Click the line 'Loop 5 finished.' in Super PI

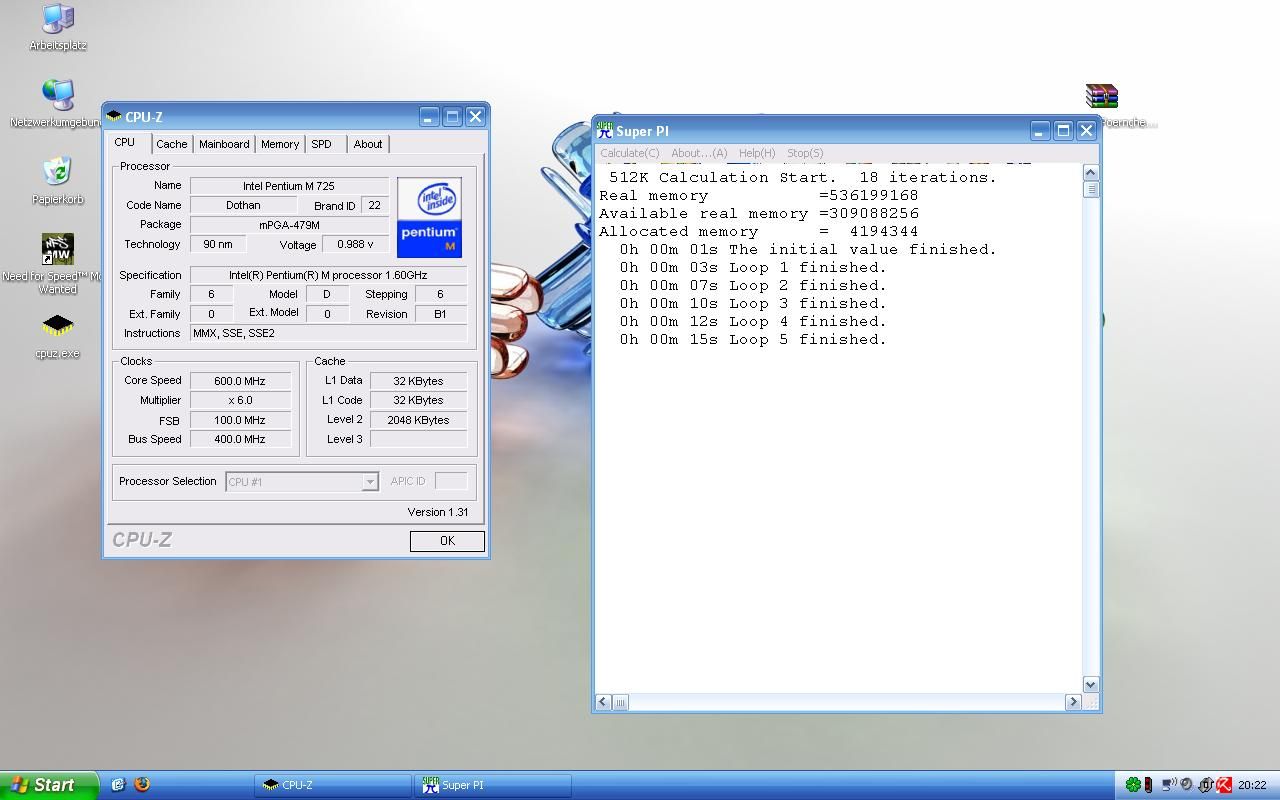point(753,340)
